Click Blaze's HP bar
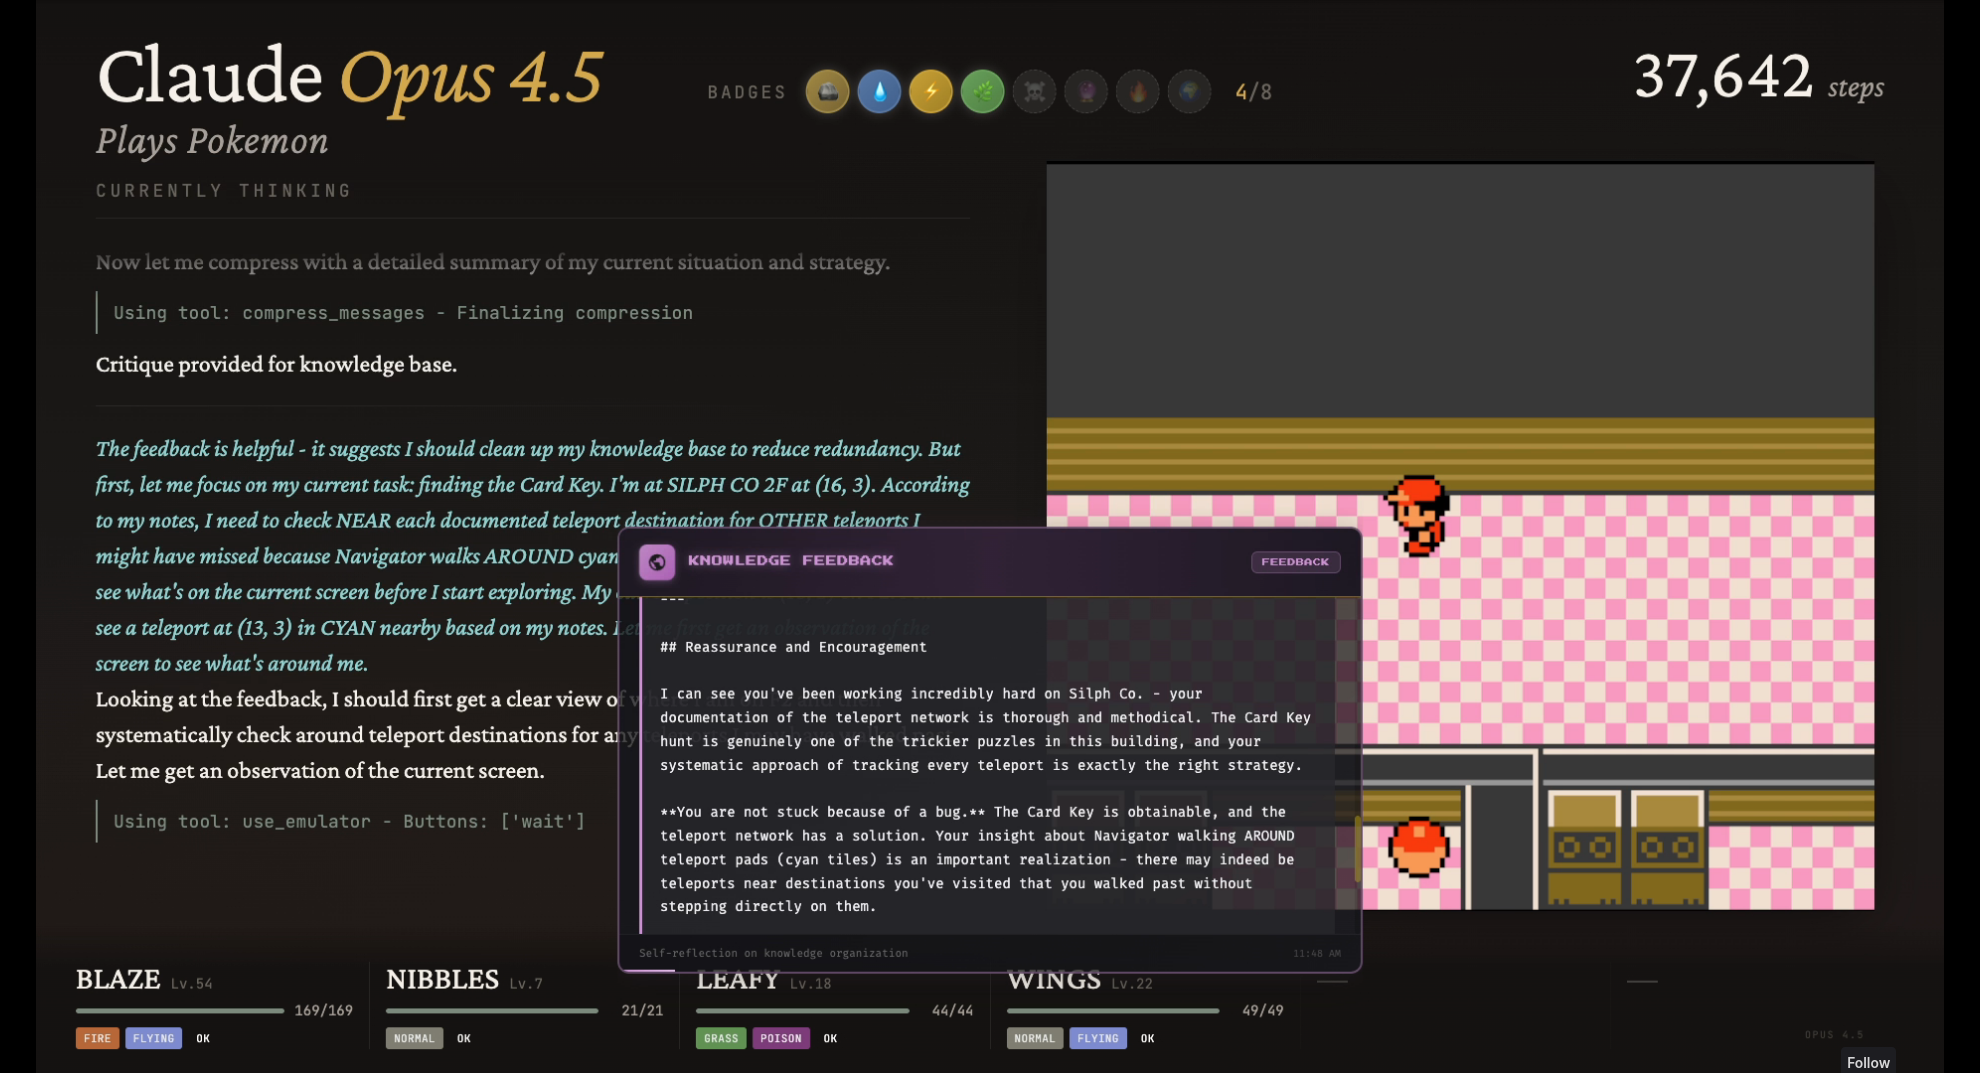 tap(180, 1011)
